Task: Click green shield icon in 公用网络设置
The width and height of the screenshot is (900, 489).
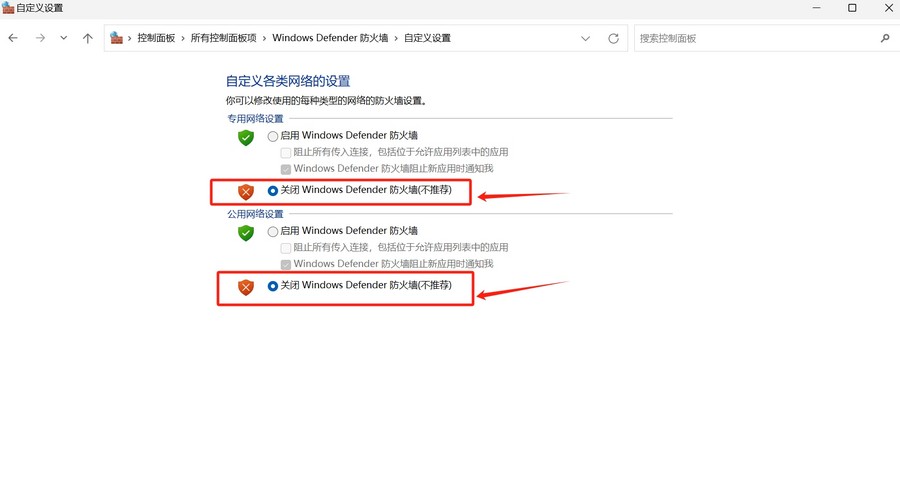Action: coord(246,233)
